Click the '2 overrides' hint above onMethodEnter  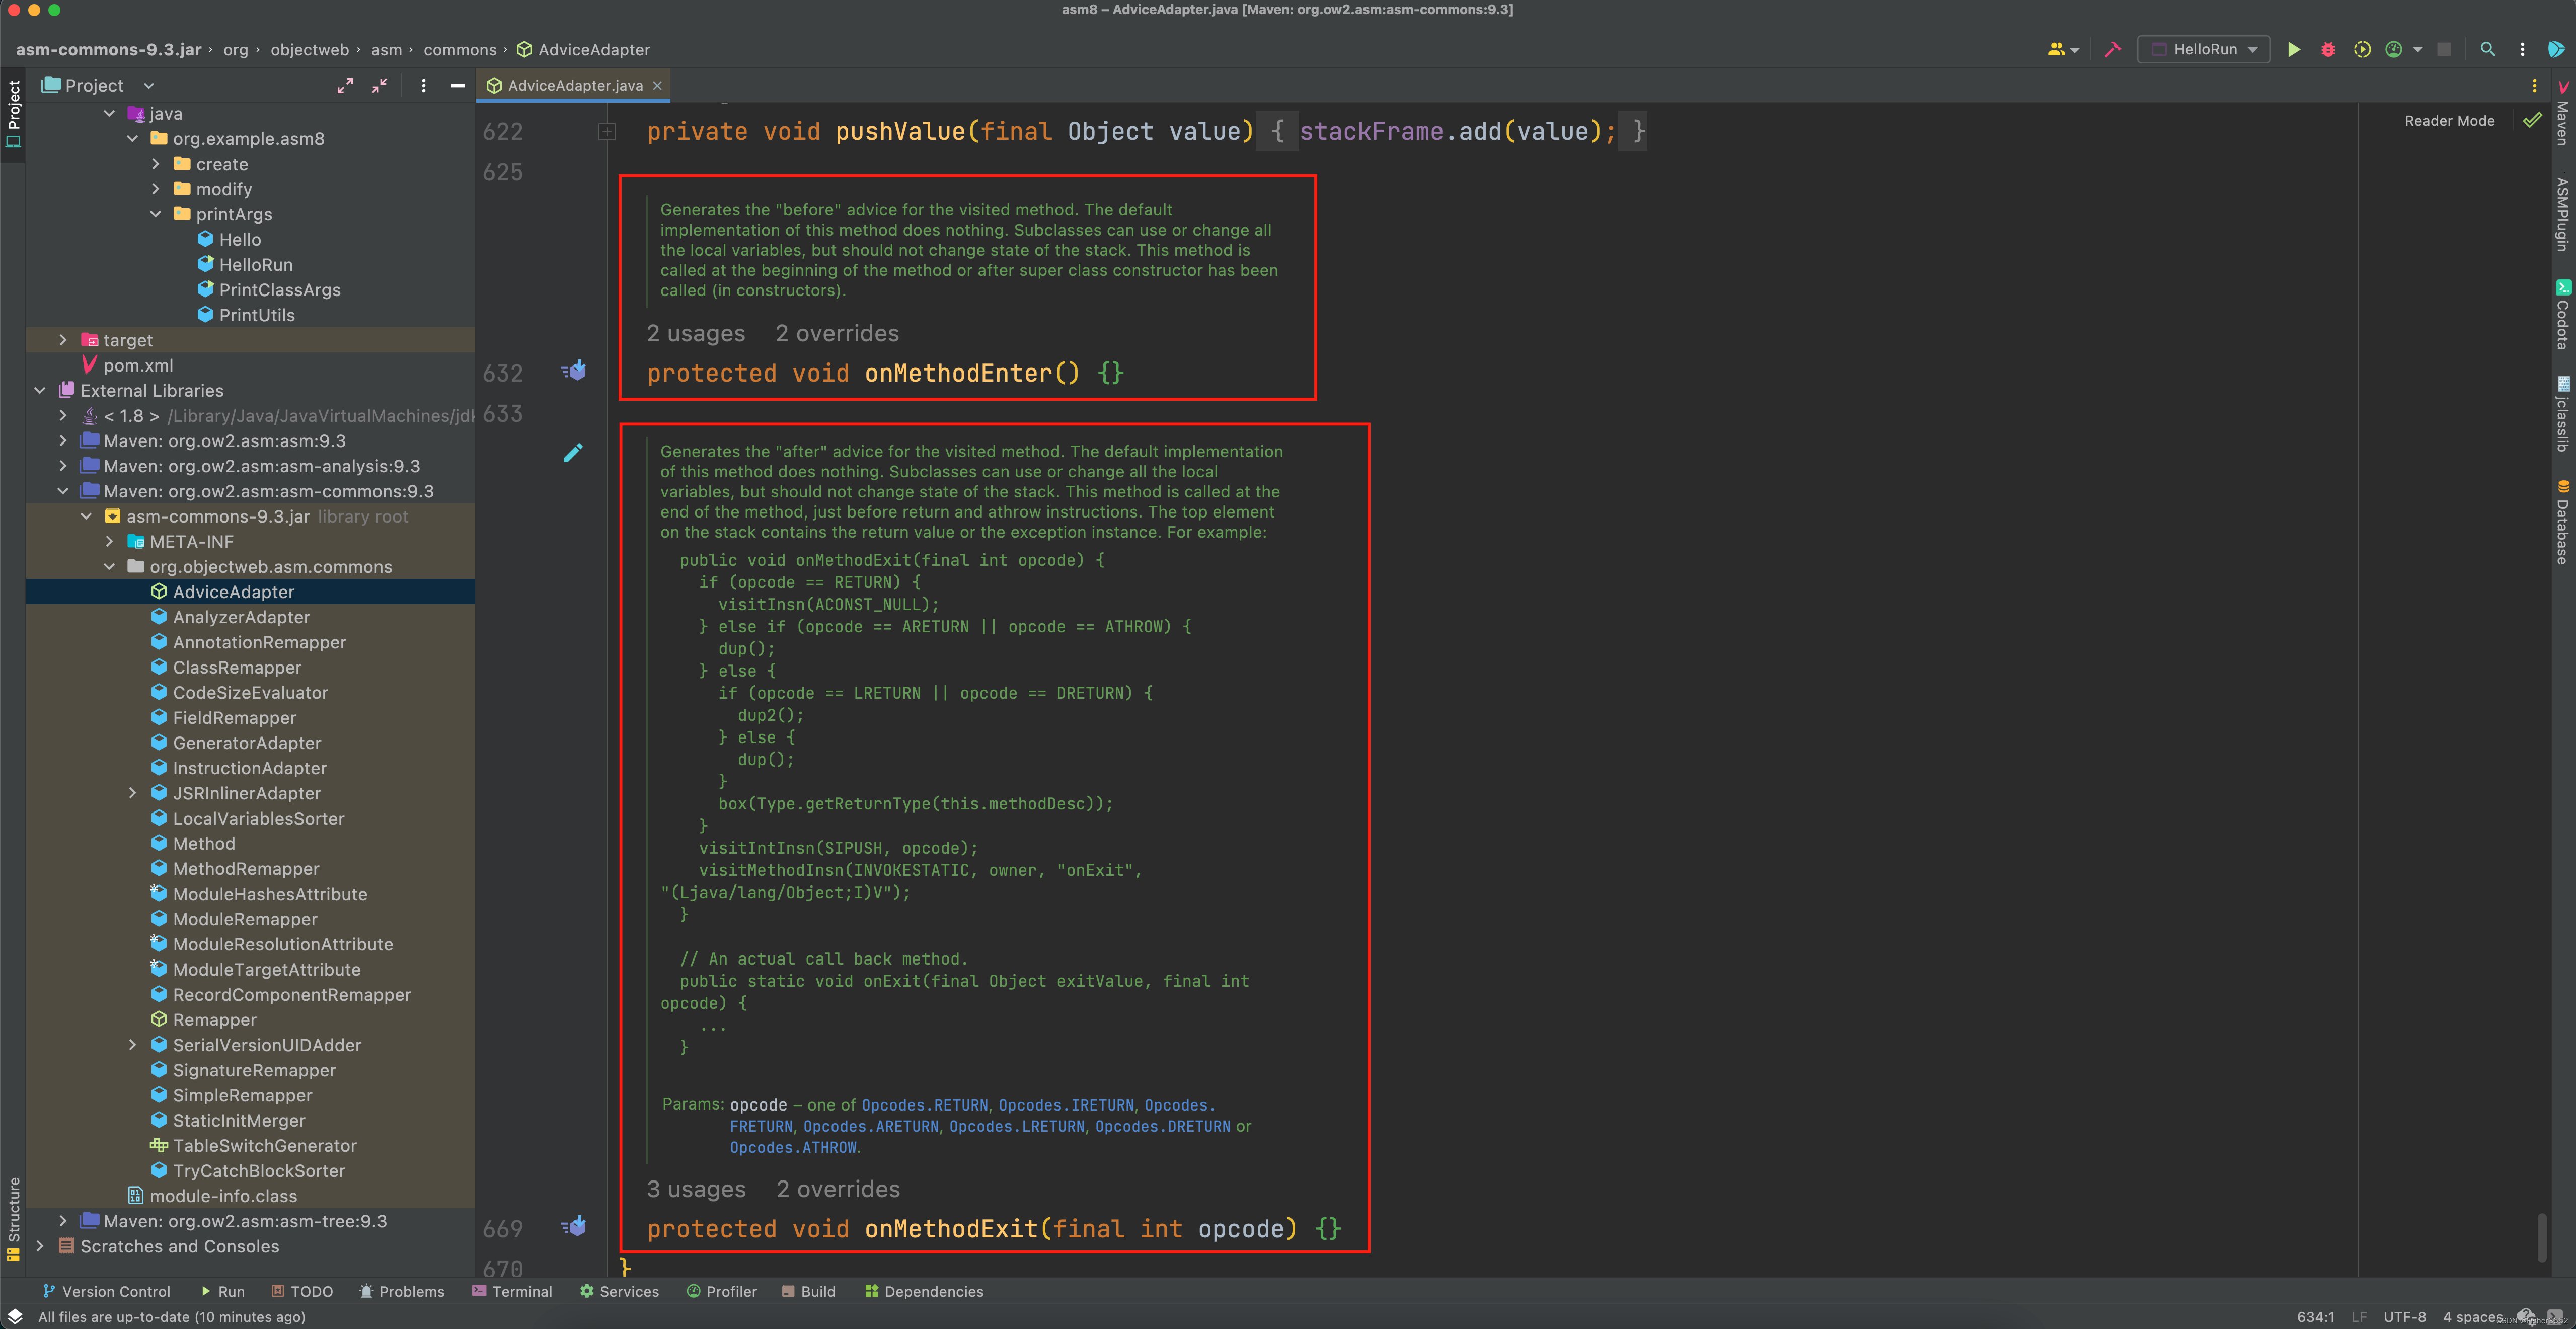(x=837, y=333)
